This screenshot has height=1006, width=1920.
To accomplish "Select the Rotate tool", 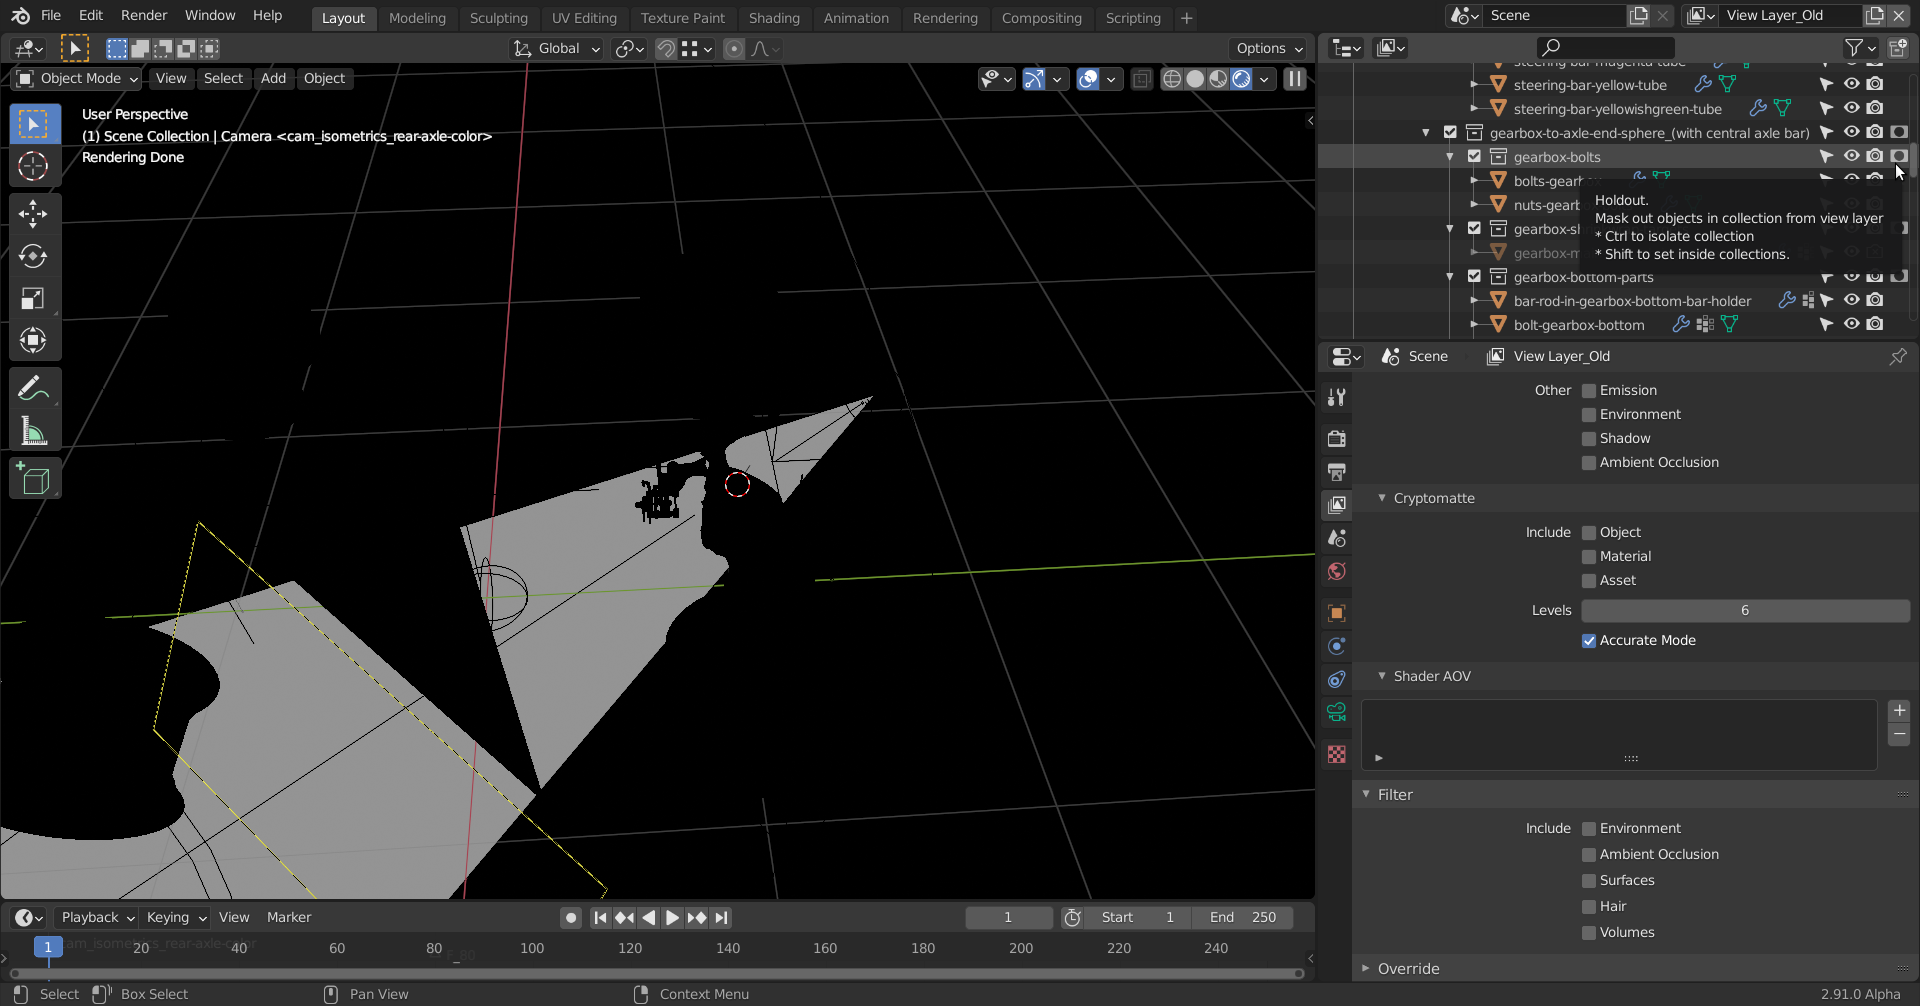I will [33, 256].
